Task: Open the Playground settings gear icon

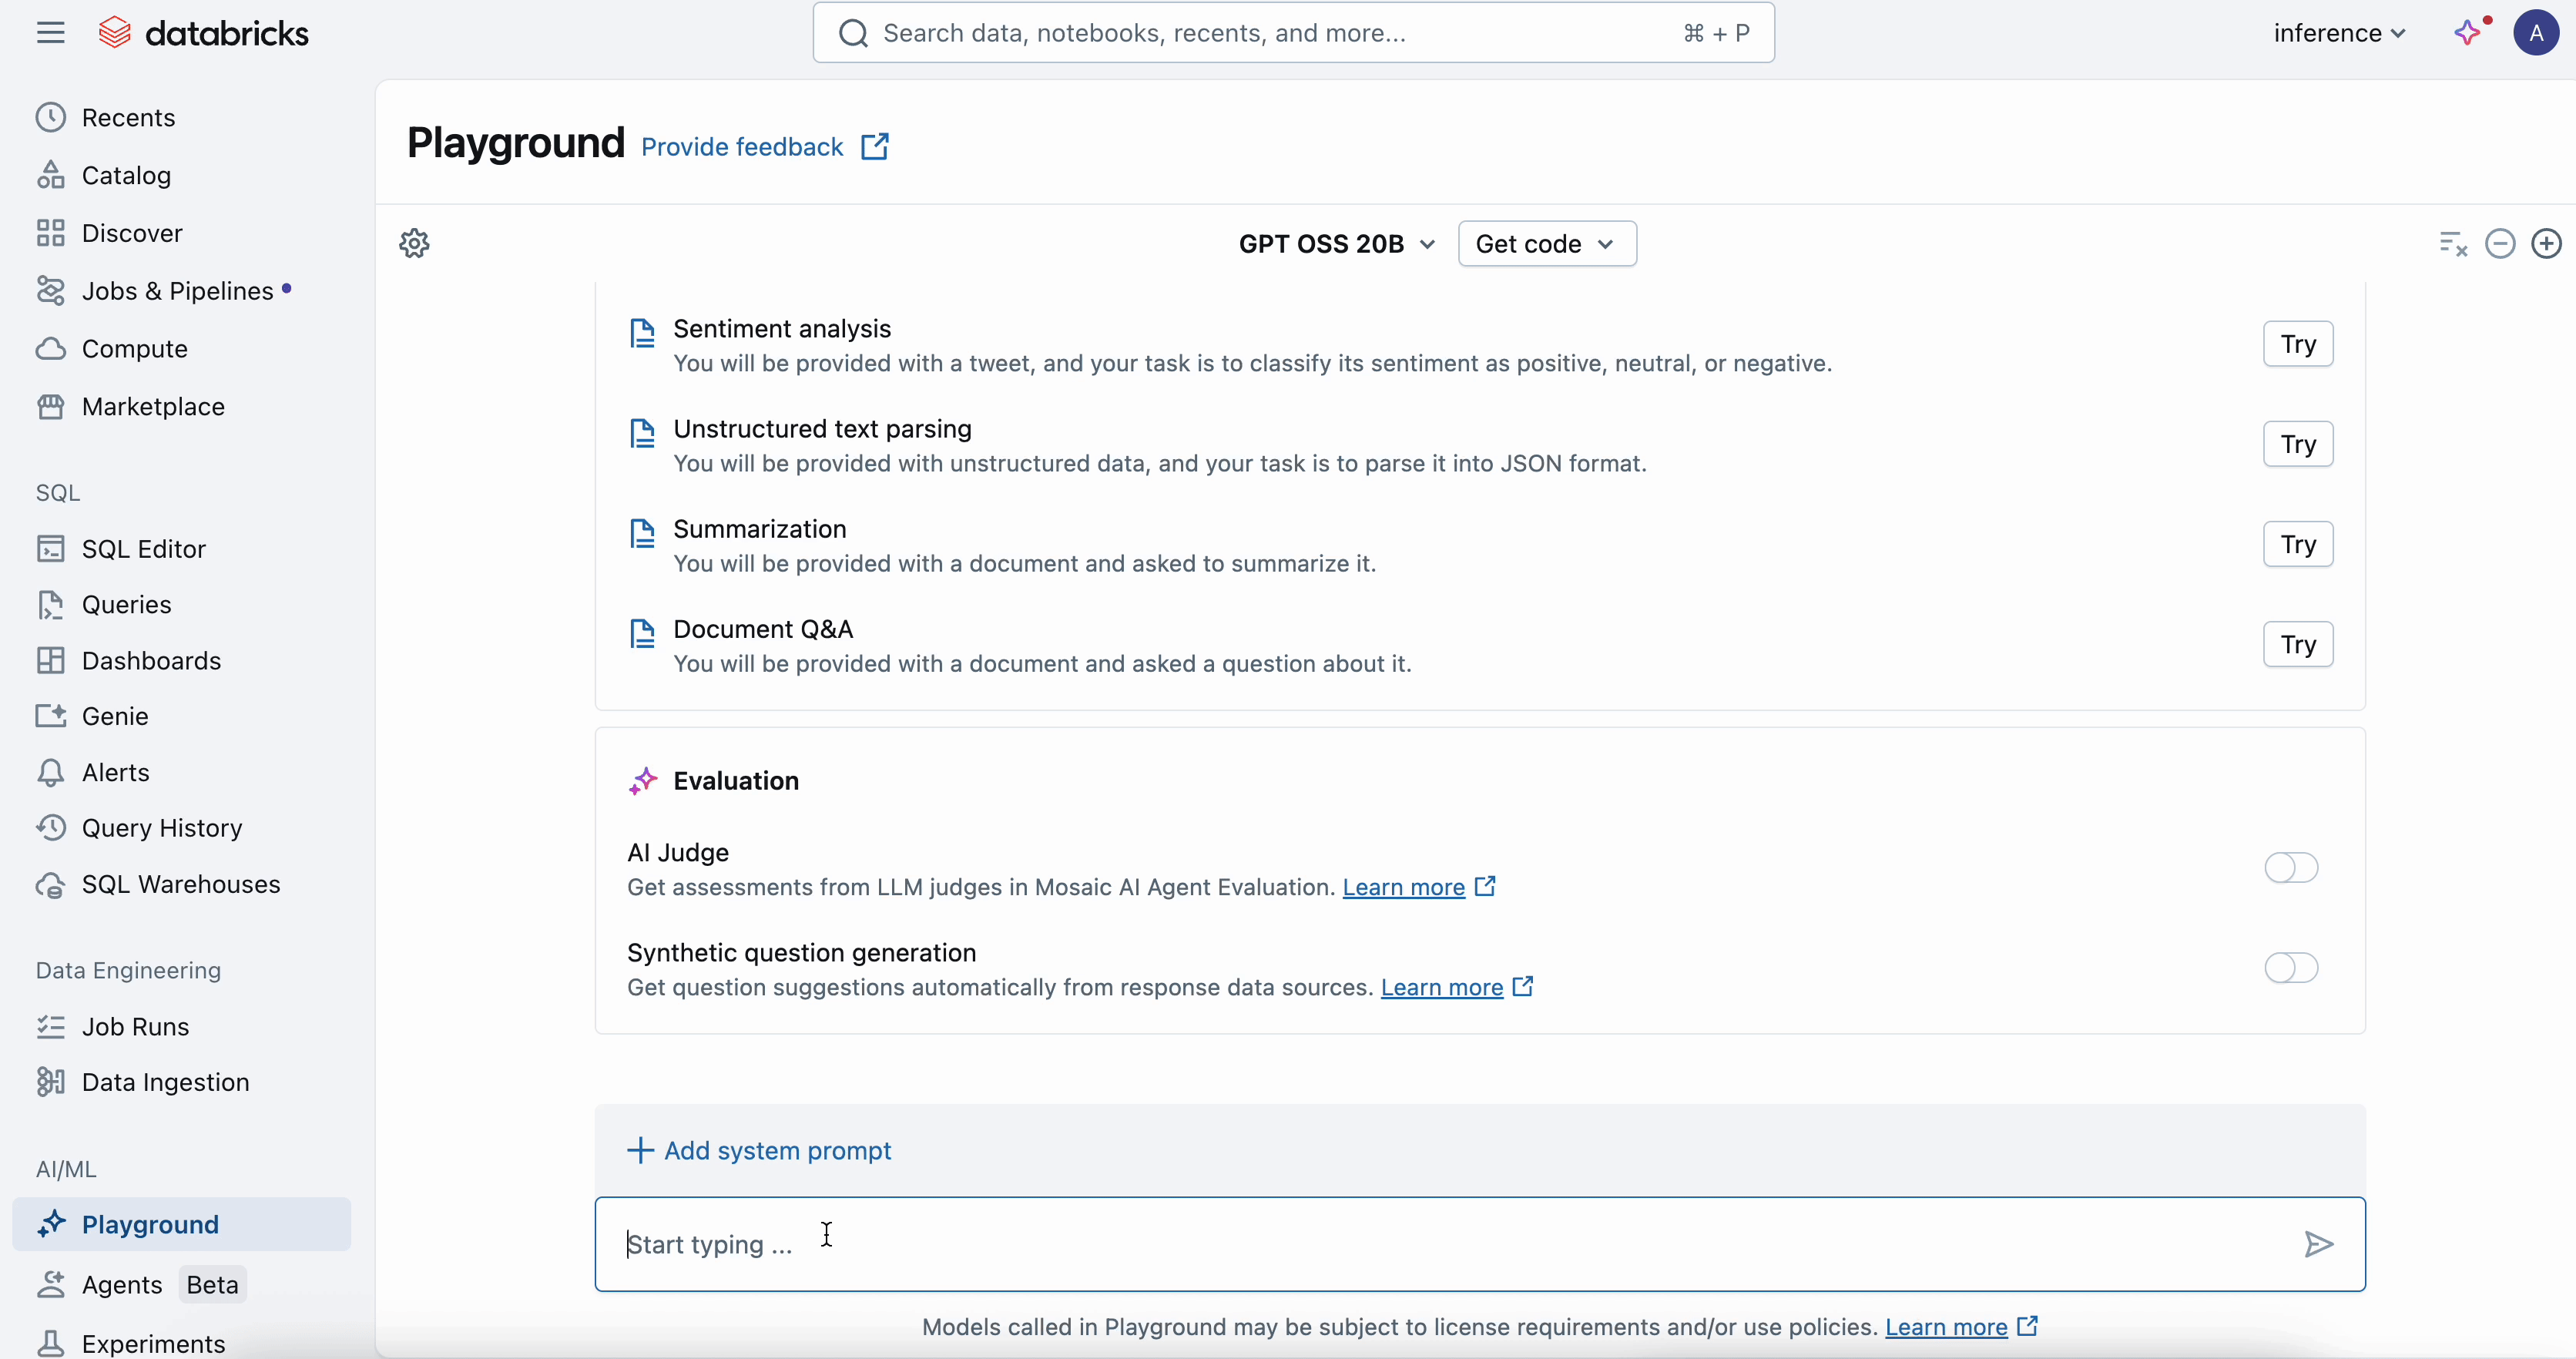Action: click(414, 243)
